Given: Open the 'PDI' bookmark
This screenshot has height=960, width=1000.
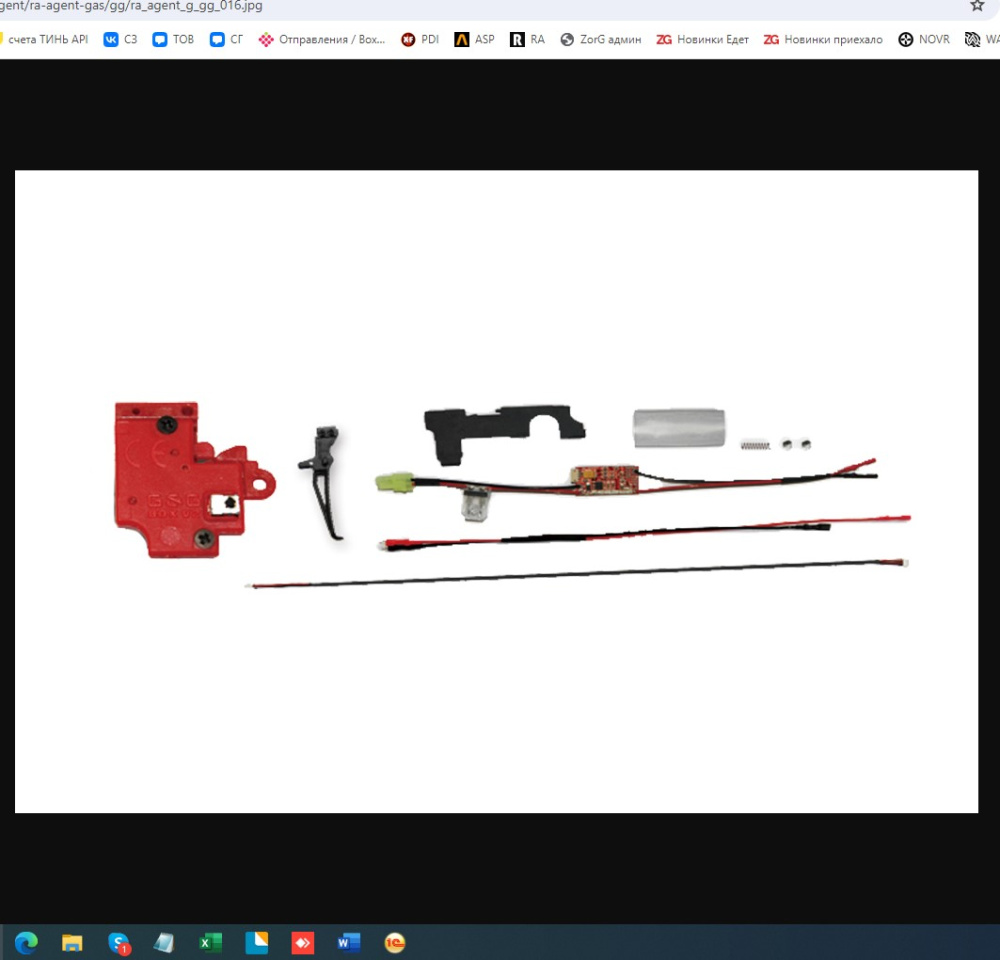Looking at the screenshot, I should [420, 40].
